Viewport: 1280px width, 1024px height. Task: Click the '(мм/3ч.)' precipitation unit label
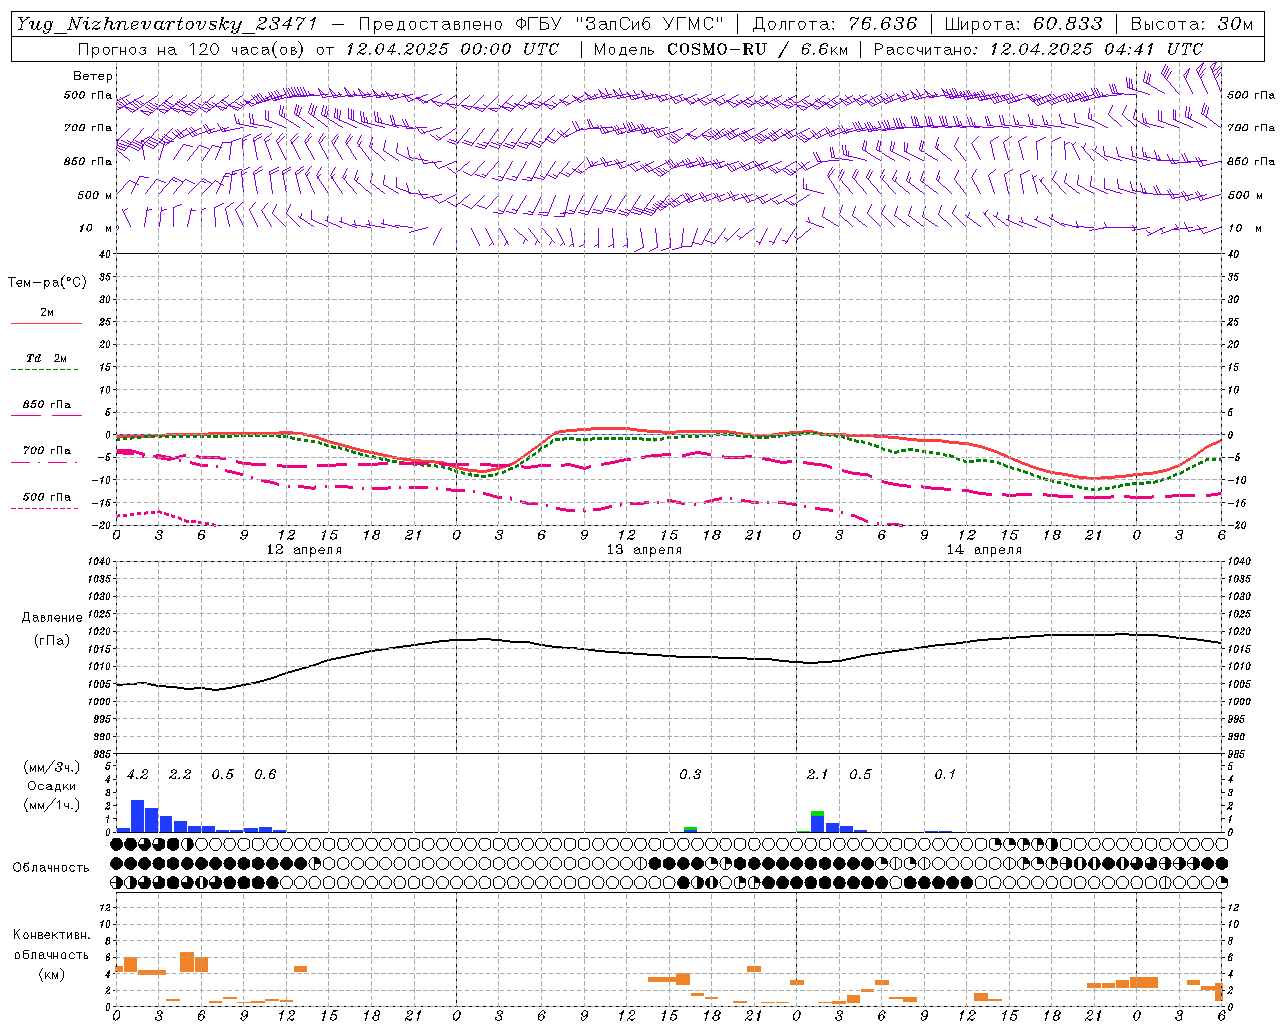point(52,767)
